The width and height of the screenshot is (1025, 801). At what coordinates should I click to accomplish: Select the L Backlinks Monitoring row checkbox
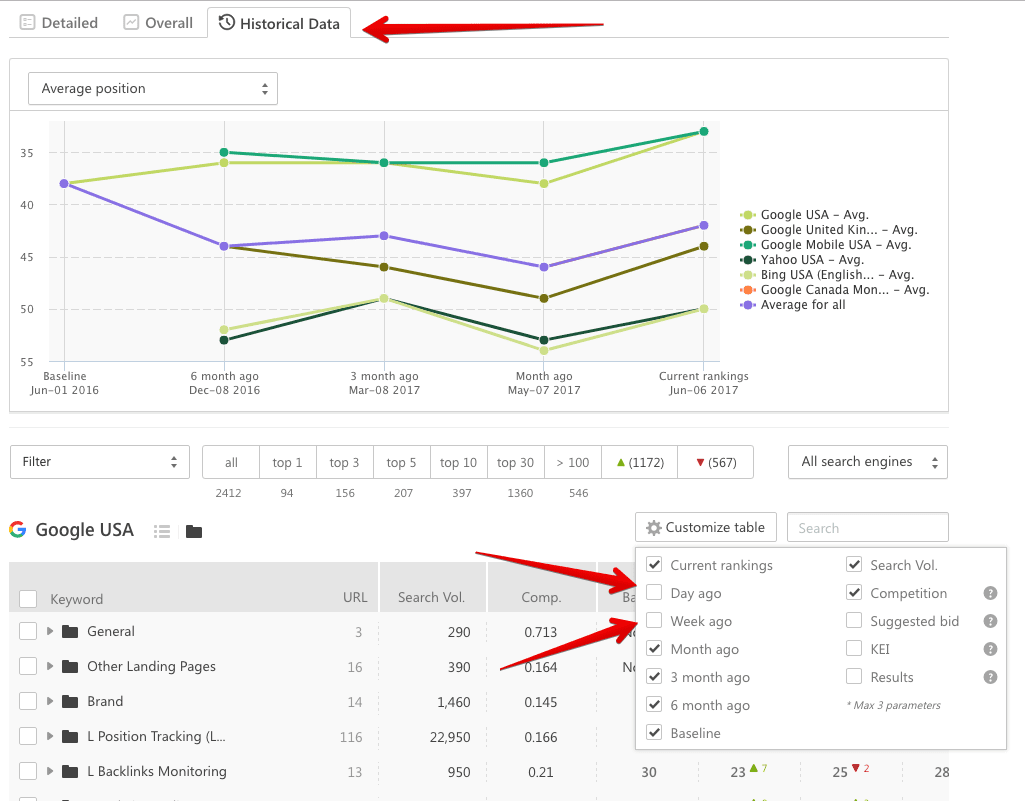click(x=28, y=772)
